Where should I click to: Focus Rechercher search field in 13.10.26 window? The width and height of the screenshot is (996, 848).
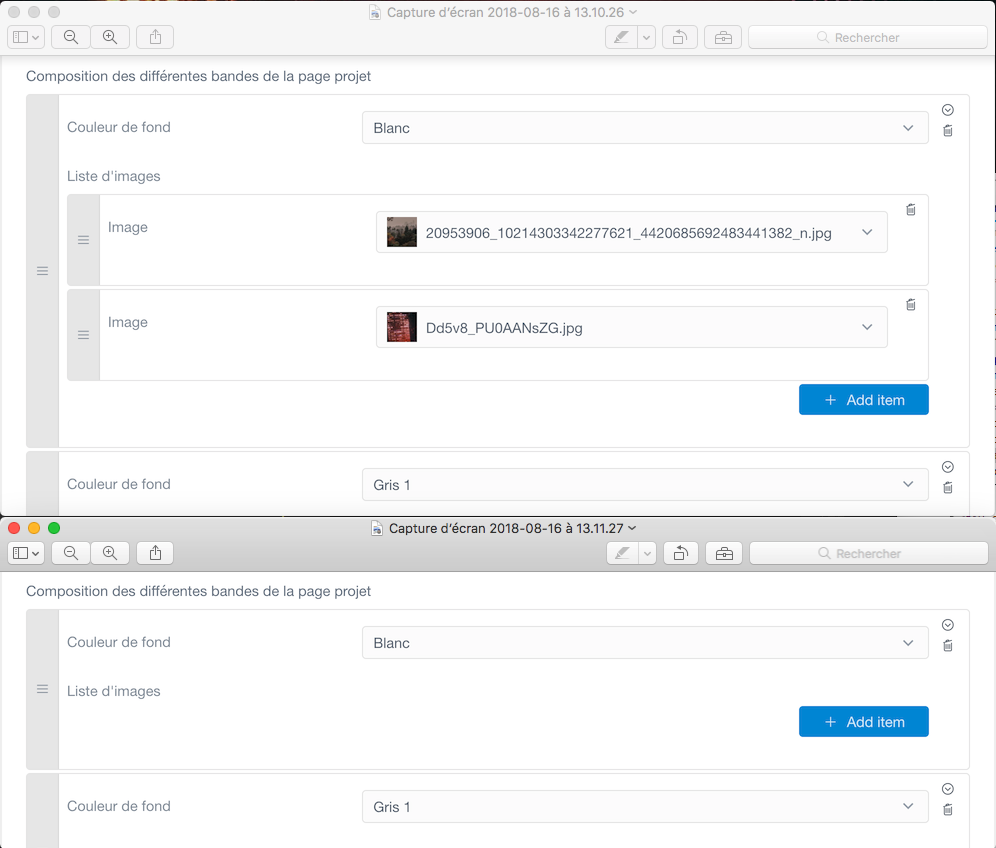[x=868, y=37]
